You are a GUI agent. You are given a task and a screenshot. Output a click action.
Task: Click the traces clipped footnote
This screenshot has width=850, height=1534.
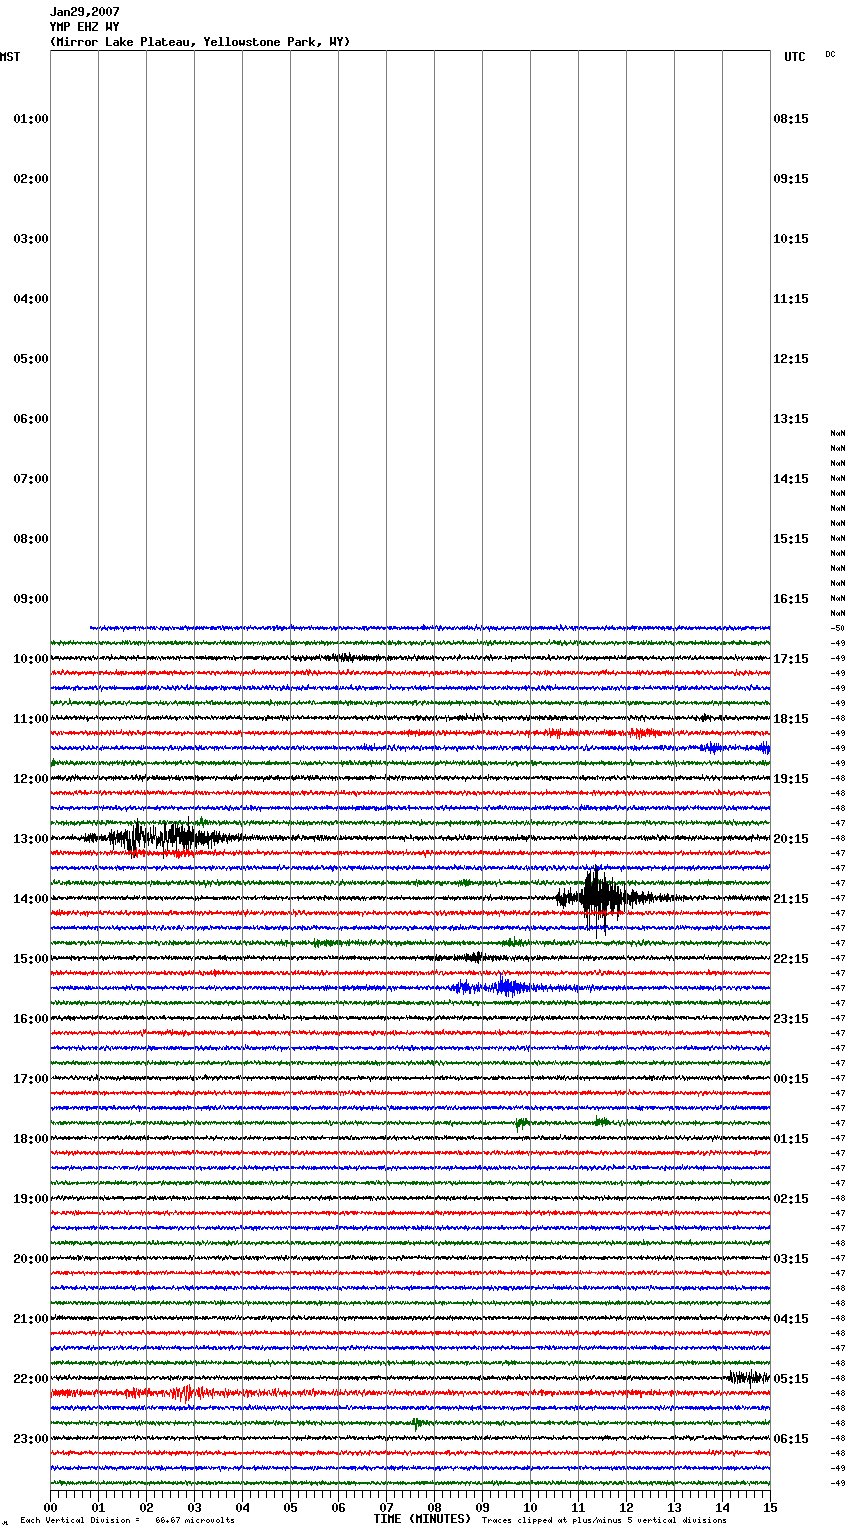coord(605,1521)
